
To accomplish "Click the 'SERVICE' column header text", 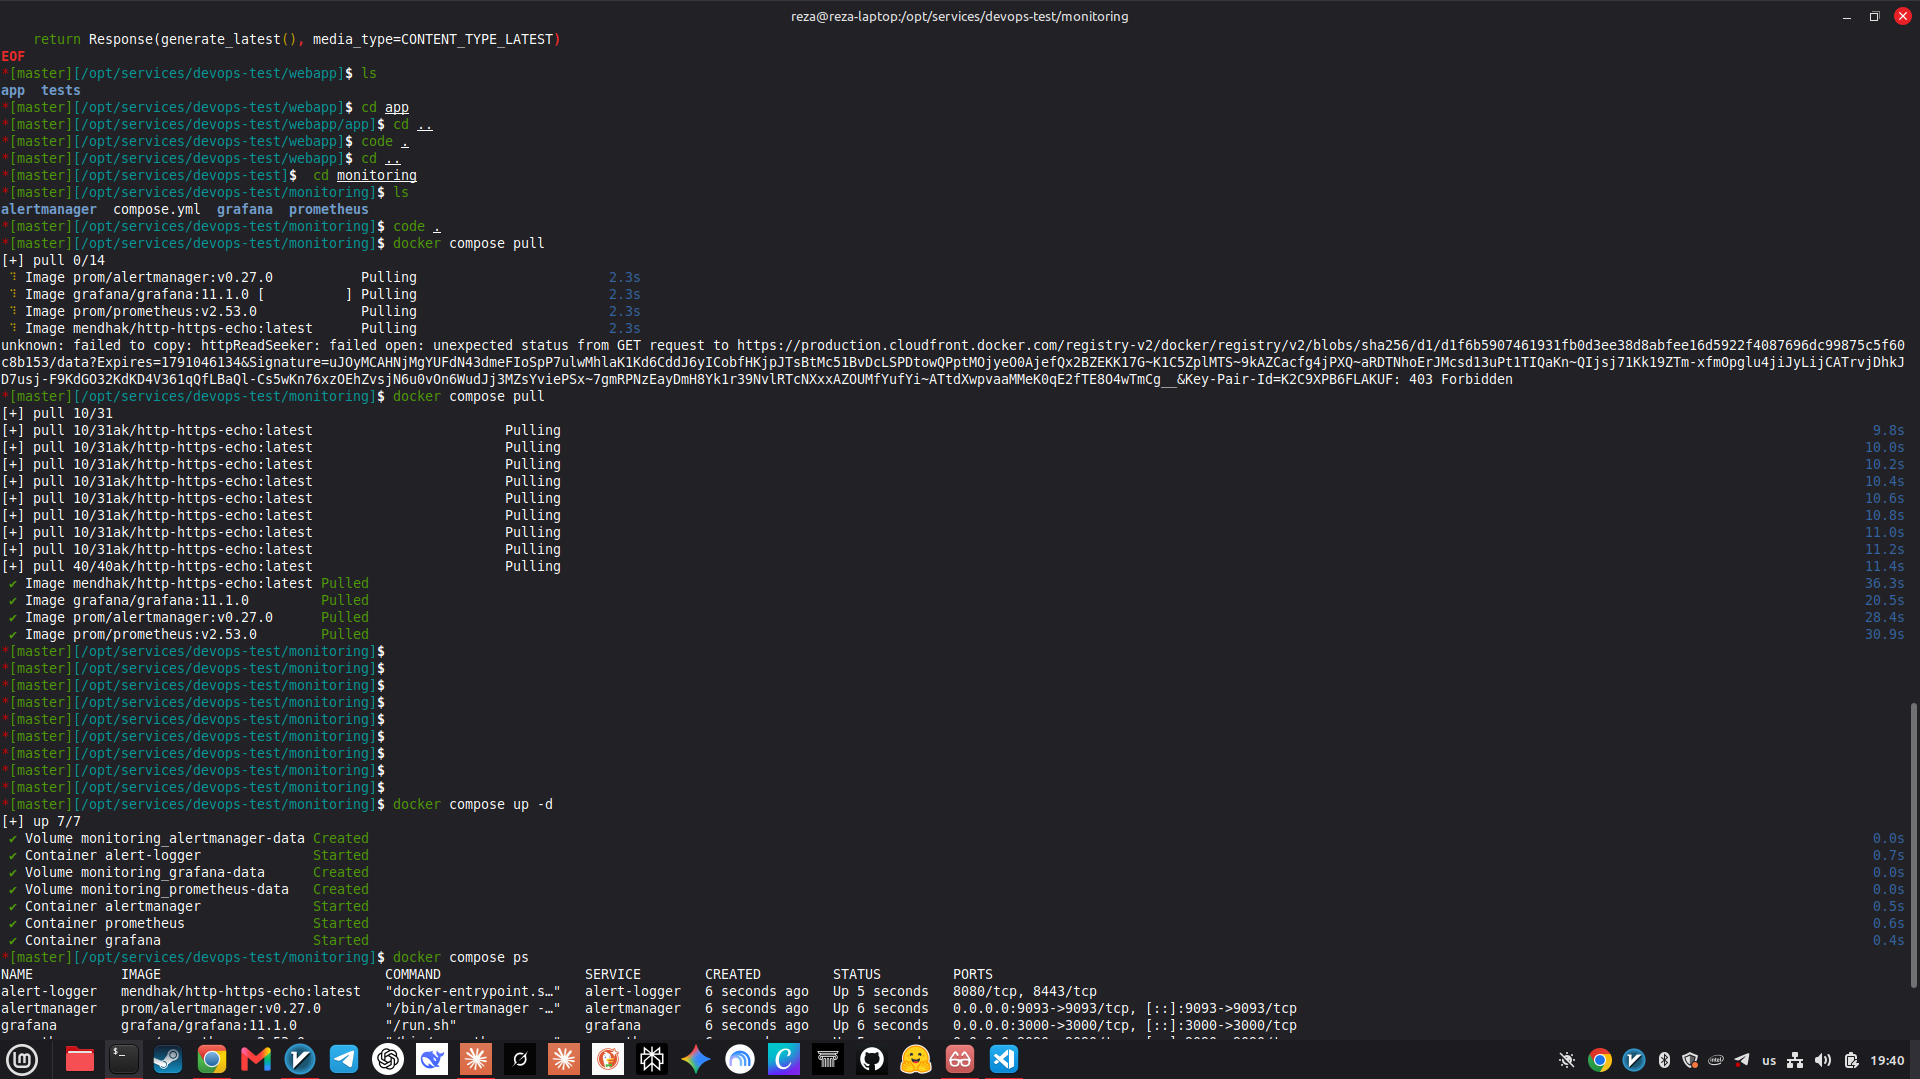I will pyautogui.click(x=612, y=974).
